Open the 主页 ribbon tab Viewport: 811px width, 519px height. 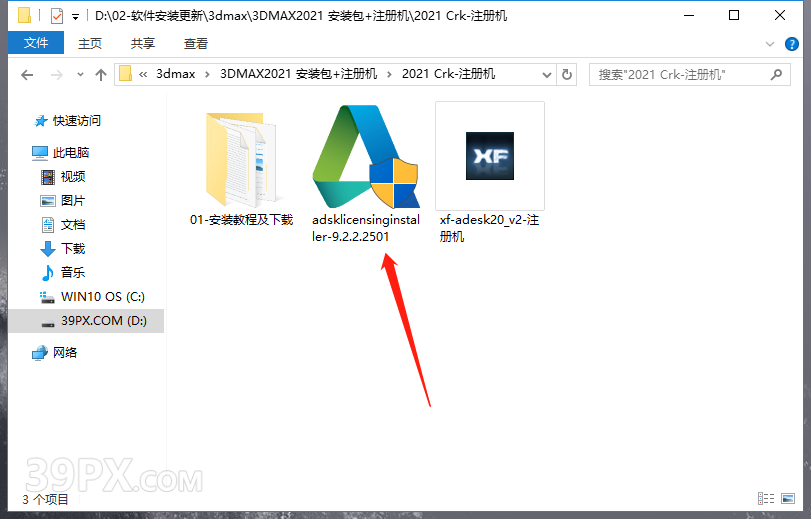90,43
